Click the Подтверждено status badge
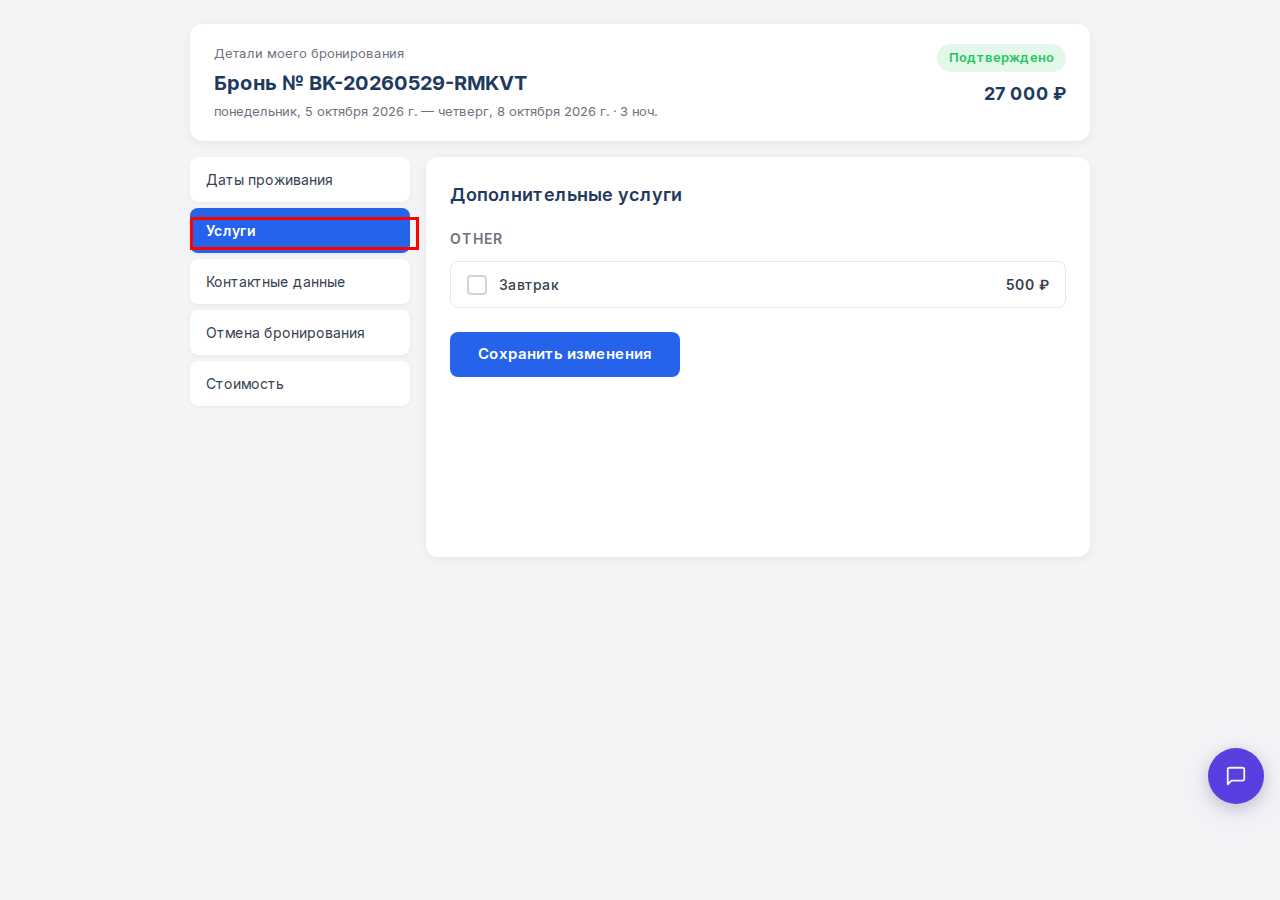1280x900 pixels. click(x=1001, y=58)
